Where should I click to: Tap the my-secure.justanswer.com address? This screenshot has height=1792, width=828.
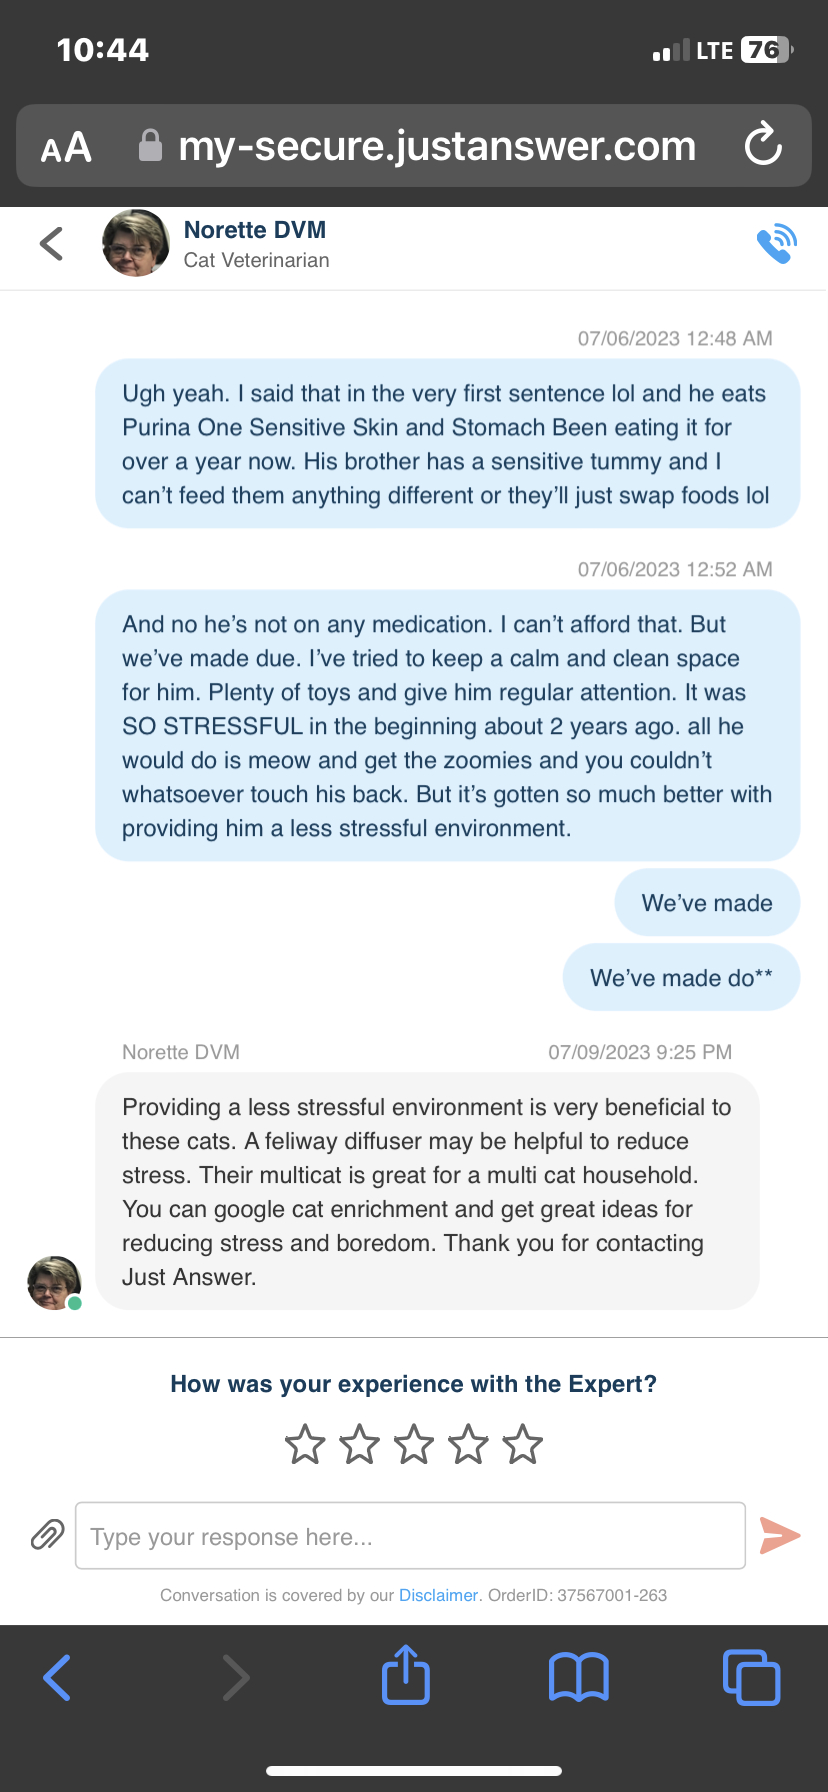tap(437, 146)
